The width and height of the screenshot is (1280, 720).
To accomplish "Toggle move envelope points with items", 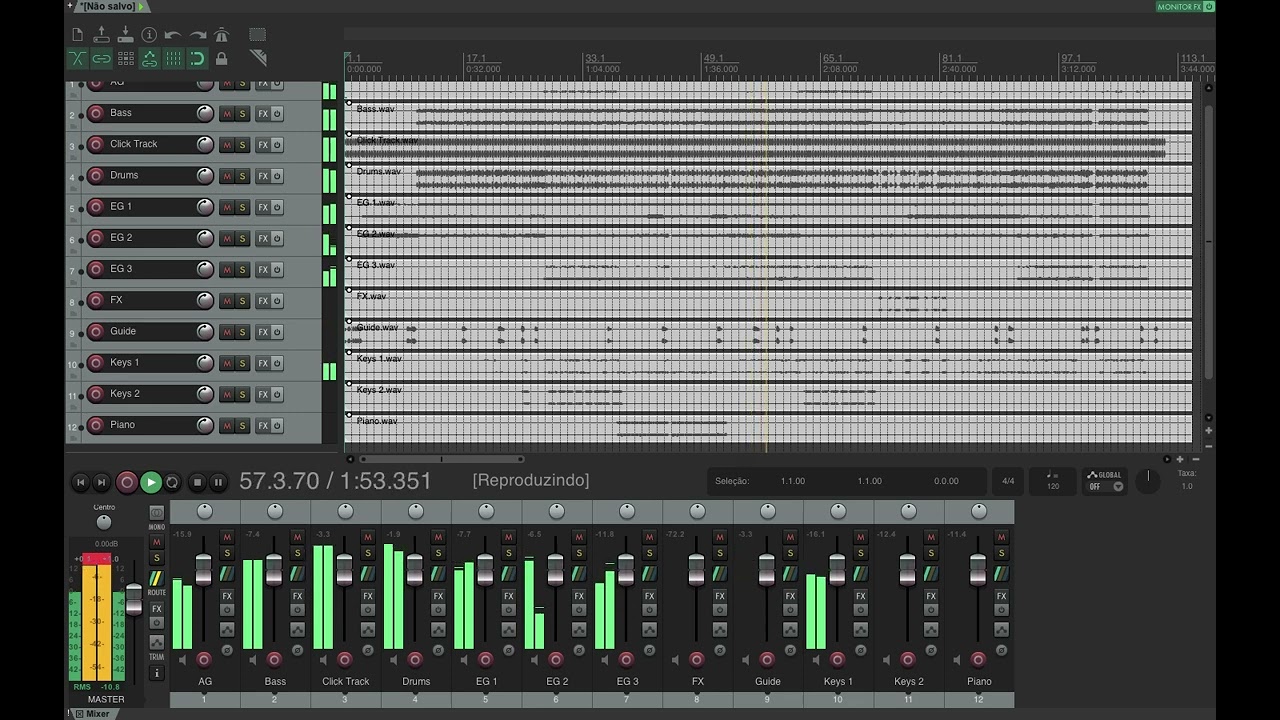I will [x=149, y=59].
